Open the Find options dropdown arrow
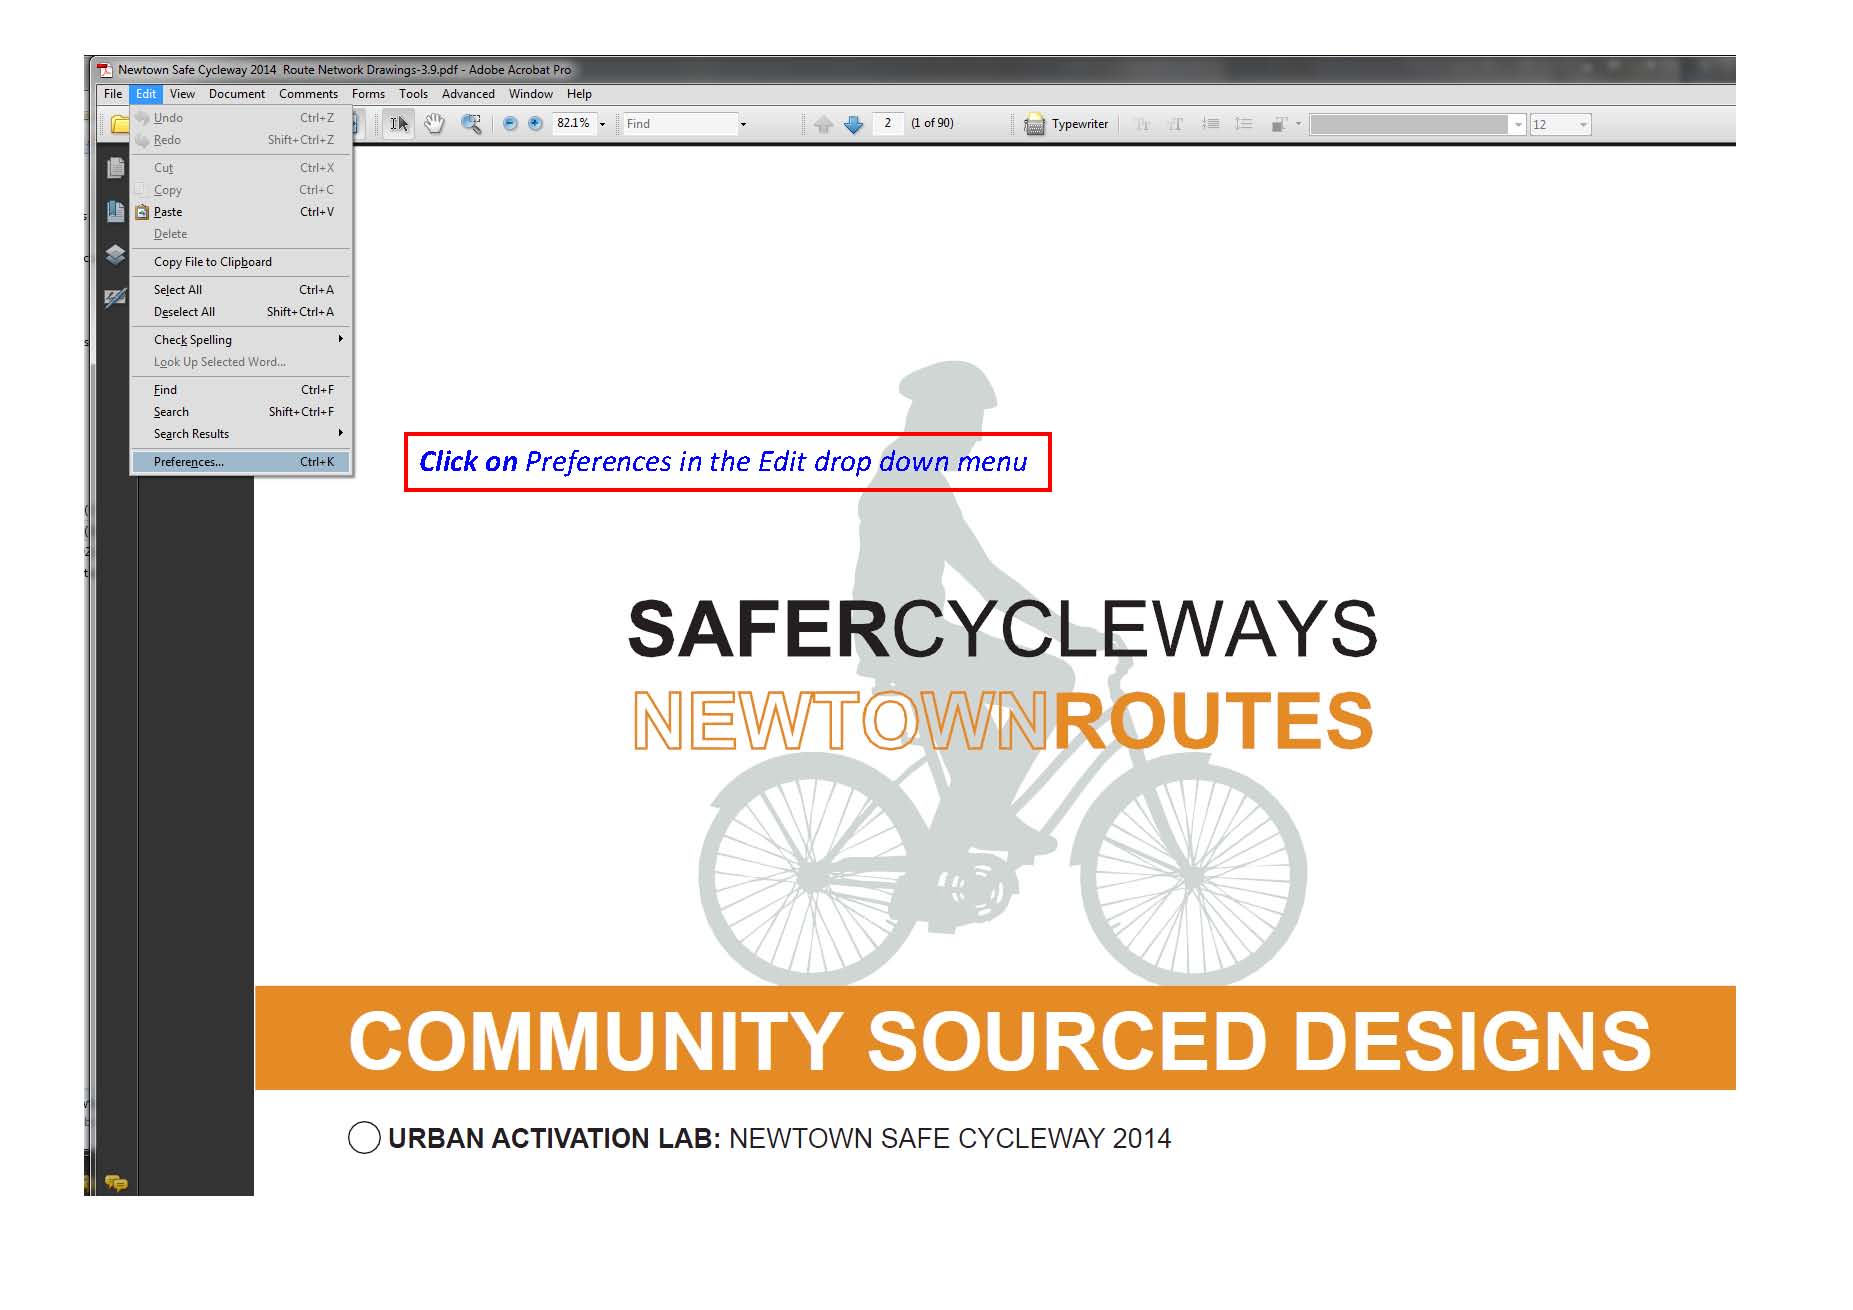This screenshot has width=1853, height=1310. click(743, 124)
